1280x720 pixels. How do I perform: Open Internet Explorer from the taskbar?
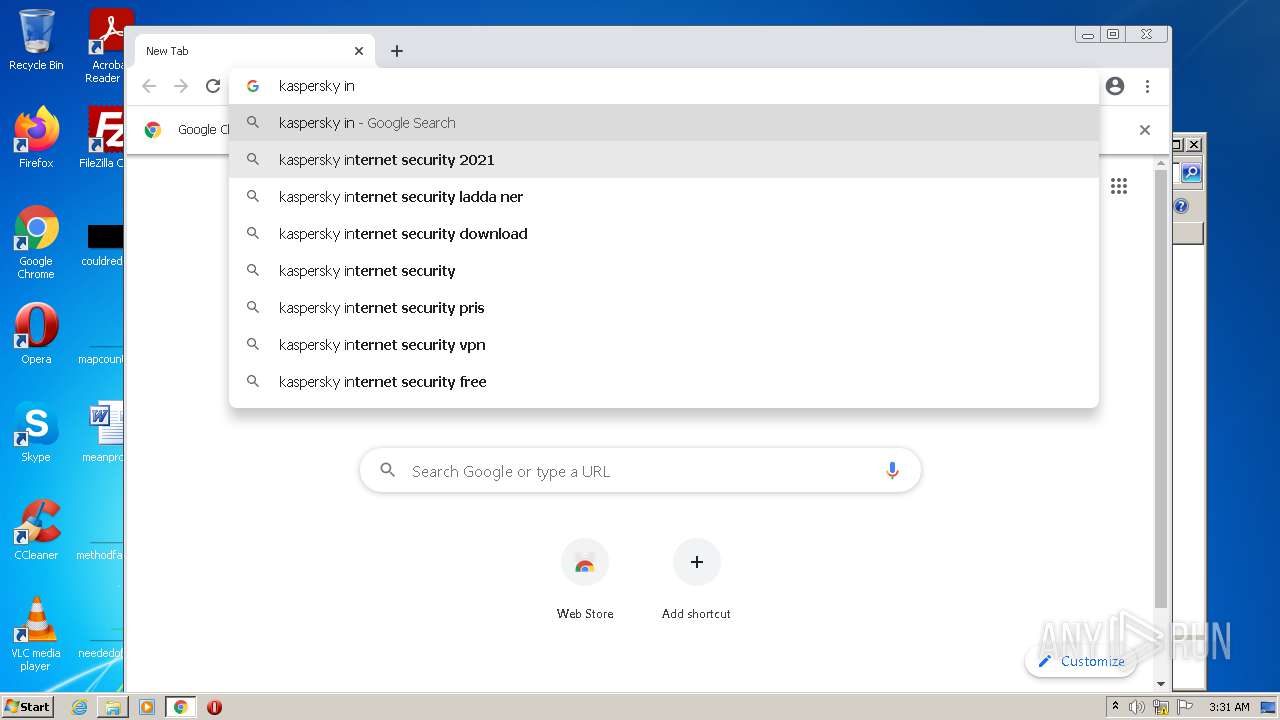[79, 707]
